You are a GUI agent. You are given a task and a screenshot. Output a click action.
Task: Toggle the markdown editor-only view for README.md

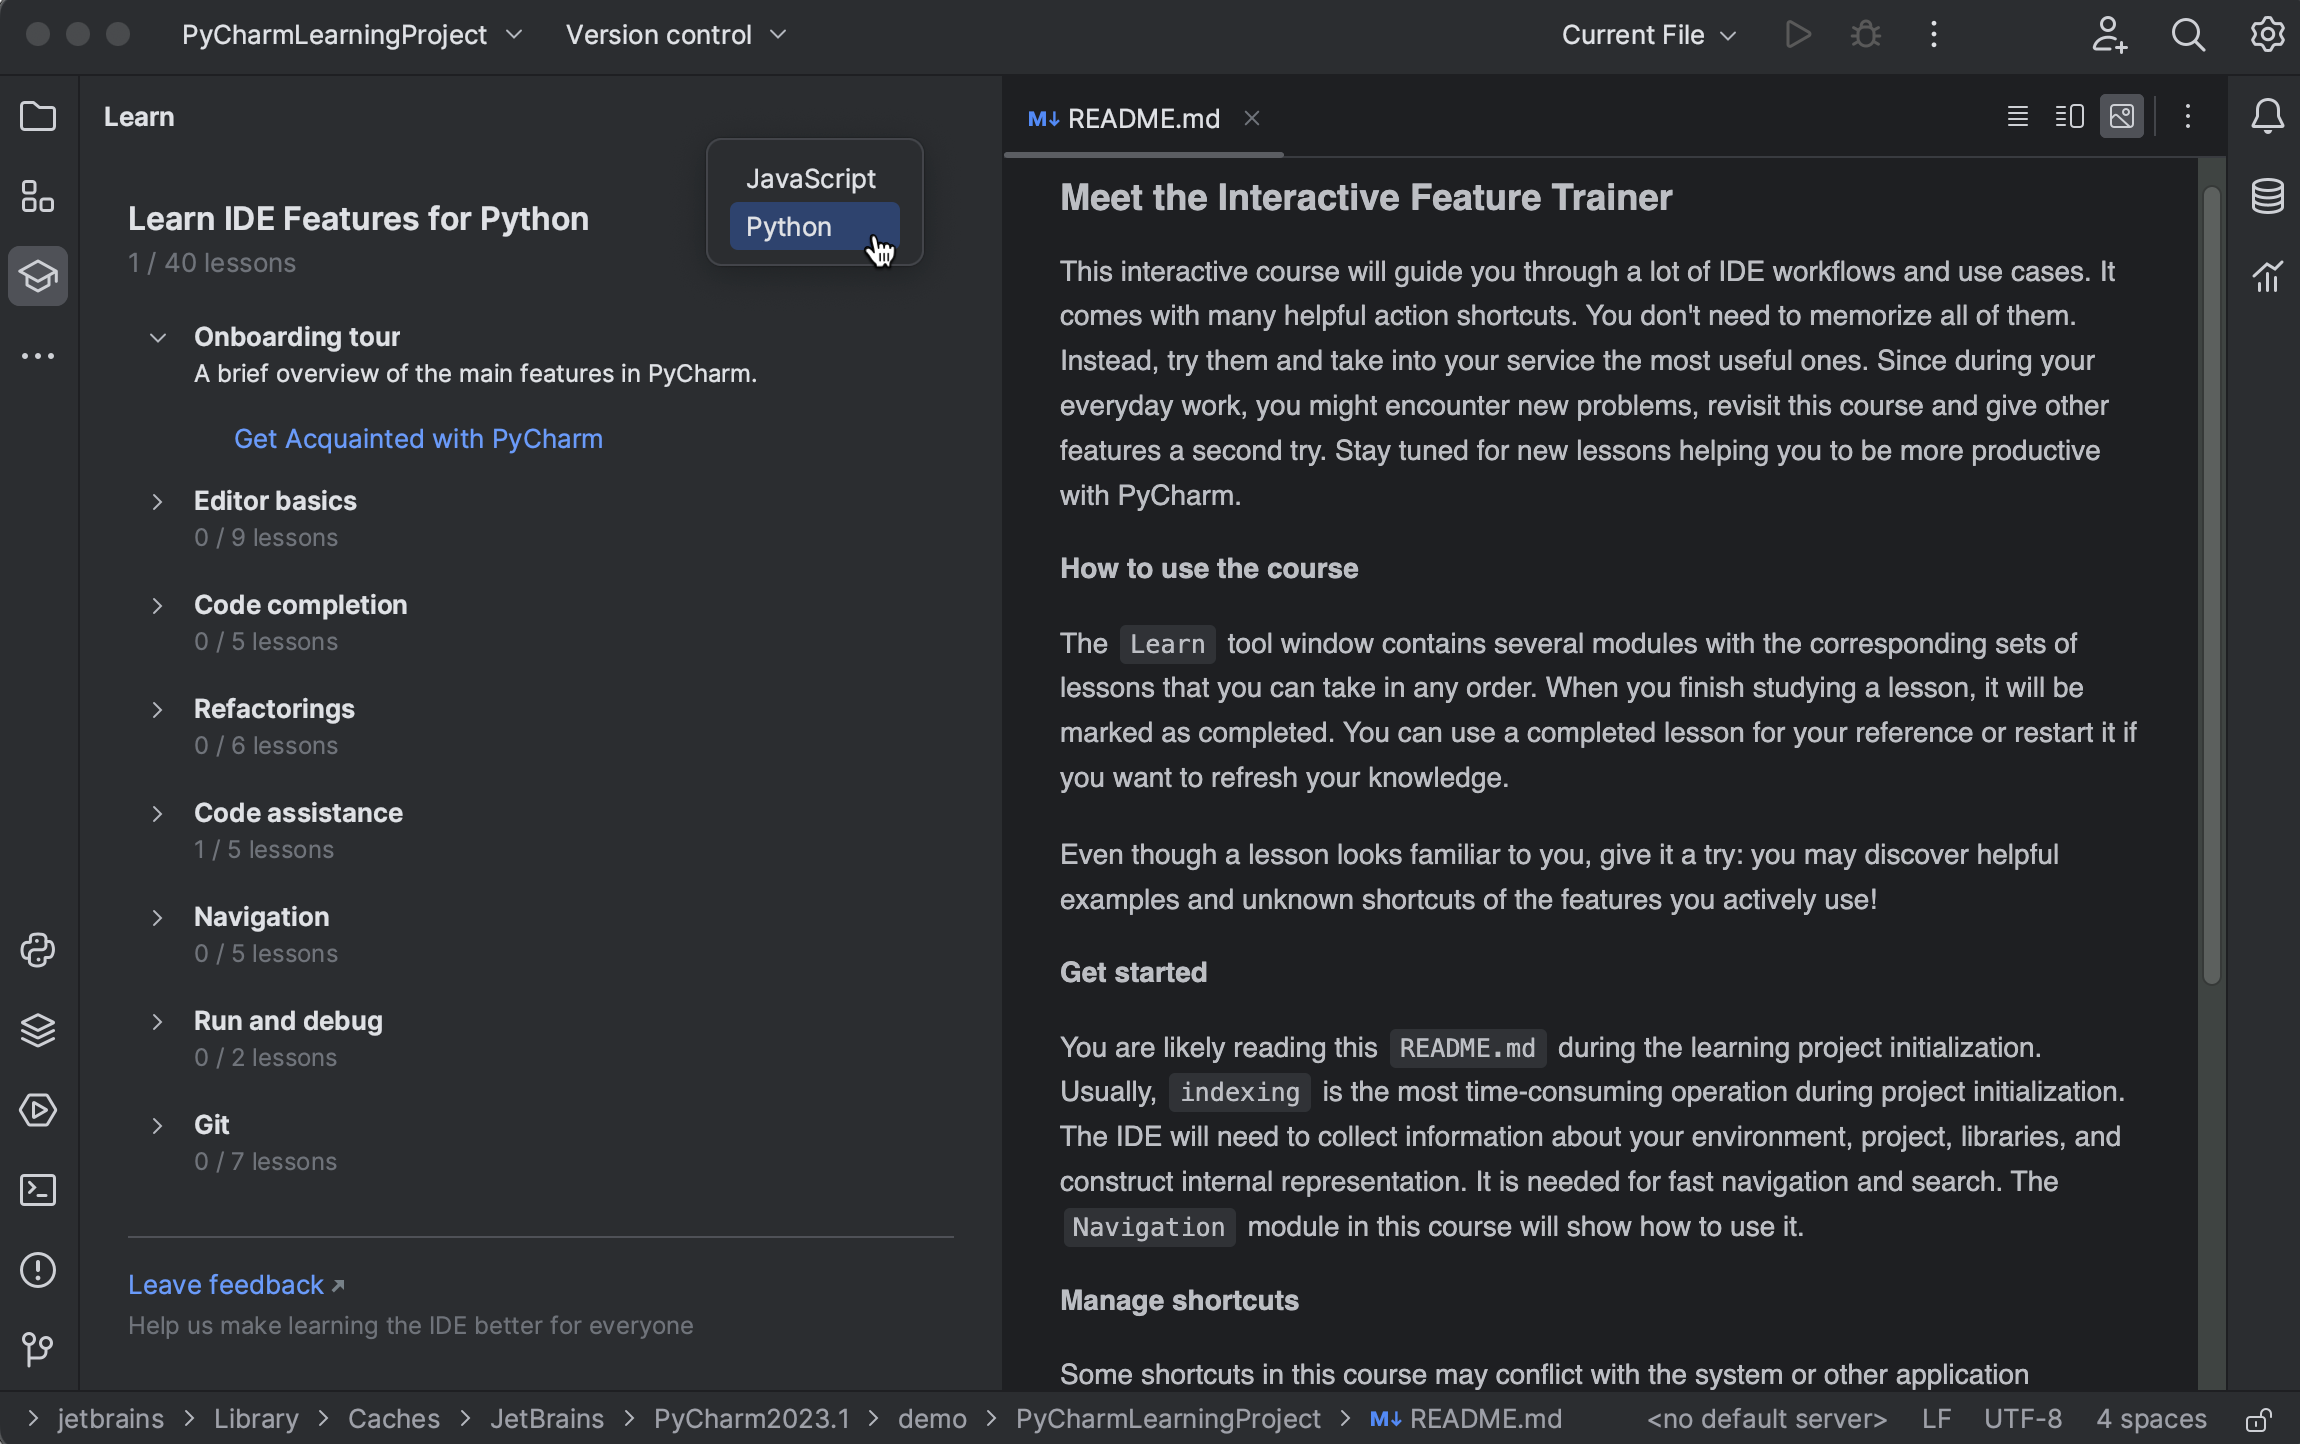(2016, 116)
